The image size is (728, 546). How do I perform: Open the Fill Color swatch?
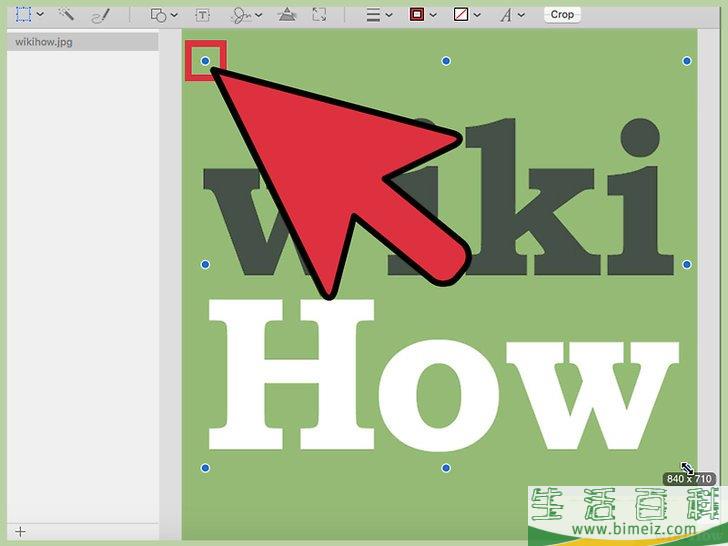[x=461, y=15]
